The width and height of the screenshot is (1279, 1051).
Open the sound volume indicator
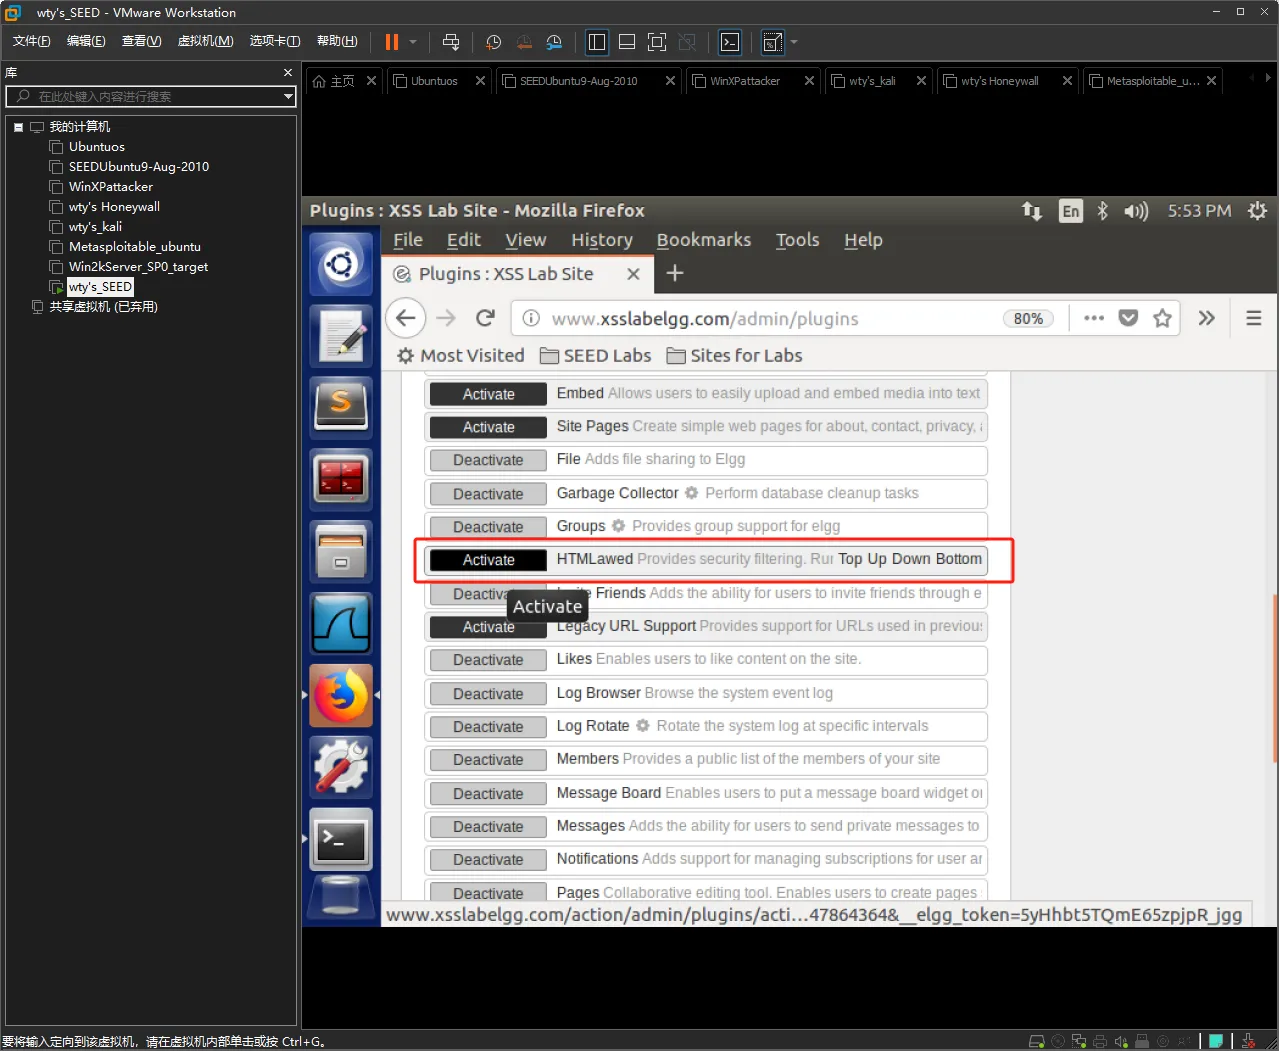(1136, 211)
